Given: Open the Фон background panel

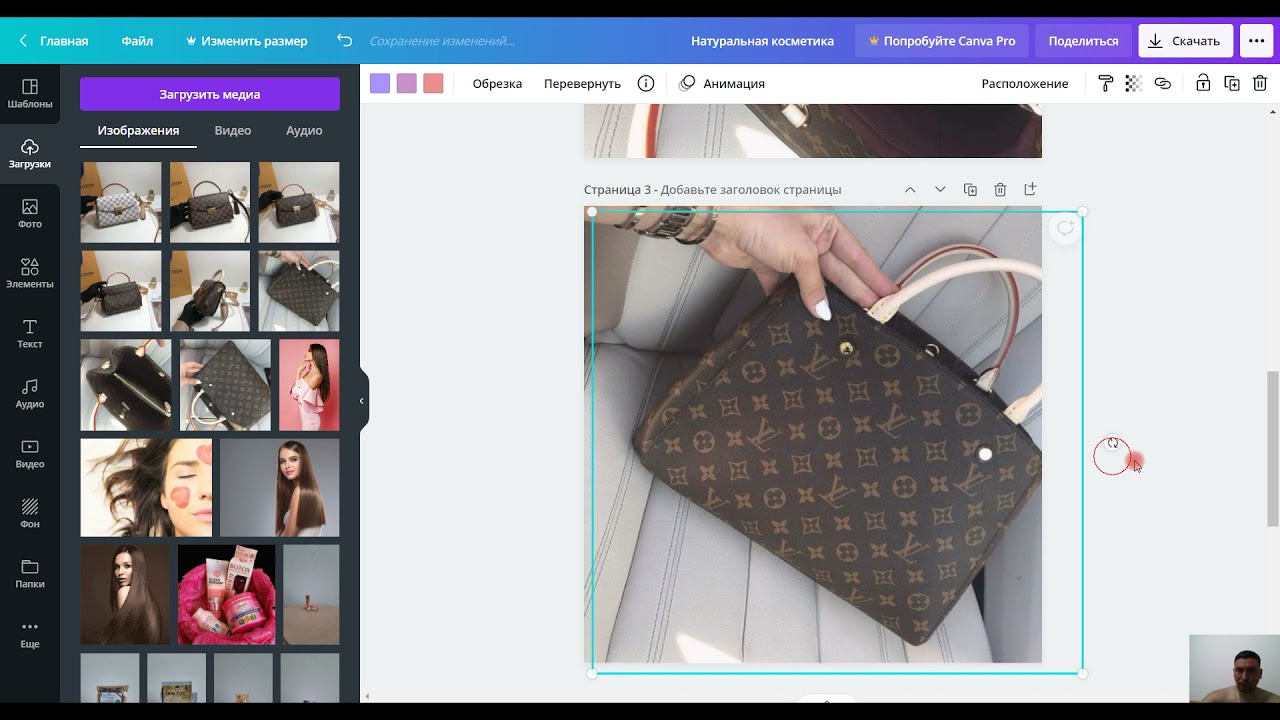Looking at the screenshot, I should pos(30,514).
